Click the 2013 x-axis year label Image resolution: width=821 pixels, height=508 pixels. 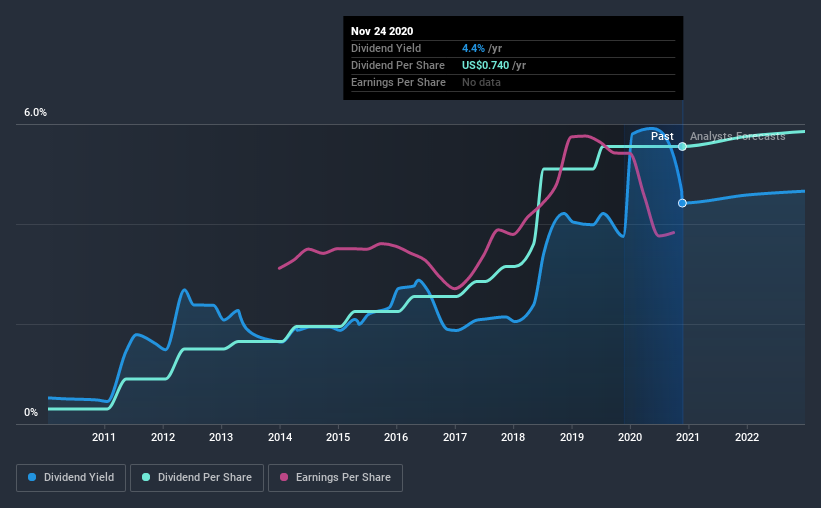pos(221,437)
